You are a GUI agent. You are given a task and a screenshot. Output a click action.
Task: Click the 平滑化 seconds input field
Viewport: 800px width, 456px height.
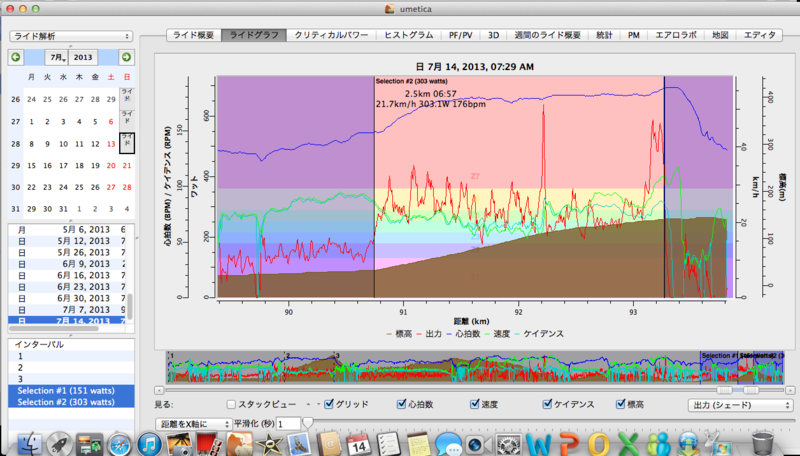click(x=288, y=424)
